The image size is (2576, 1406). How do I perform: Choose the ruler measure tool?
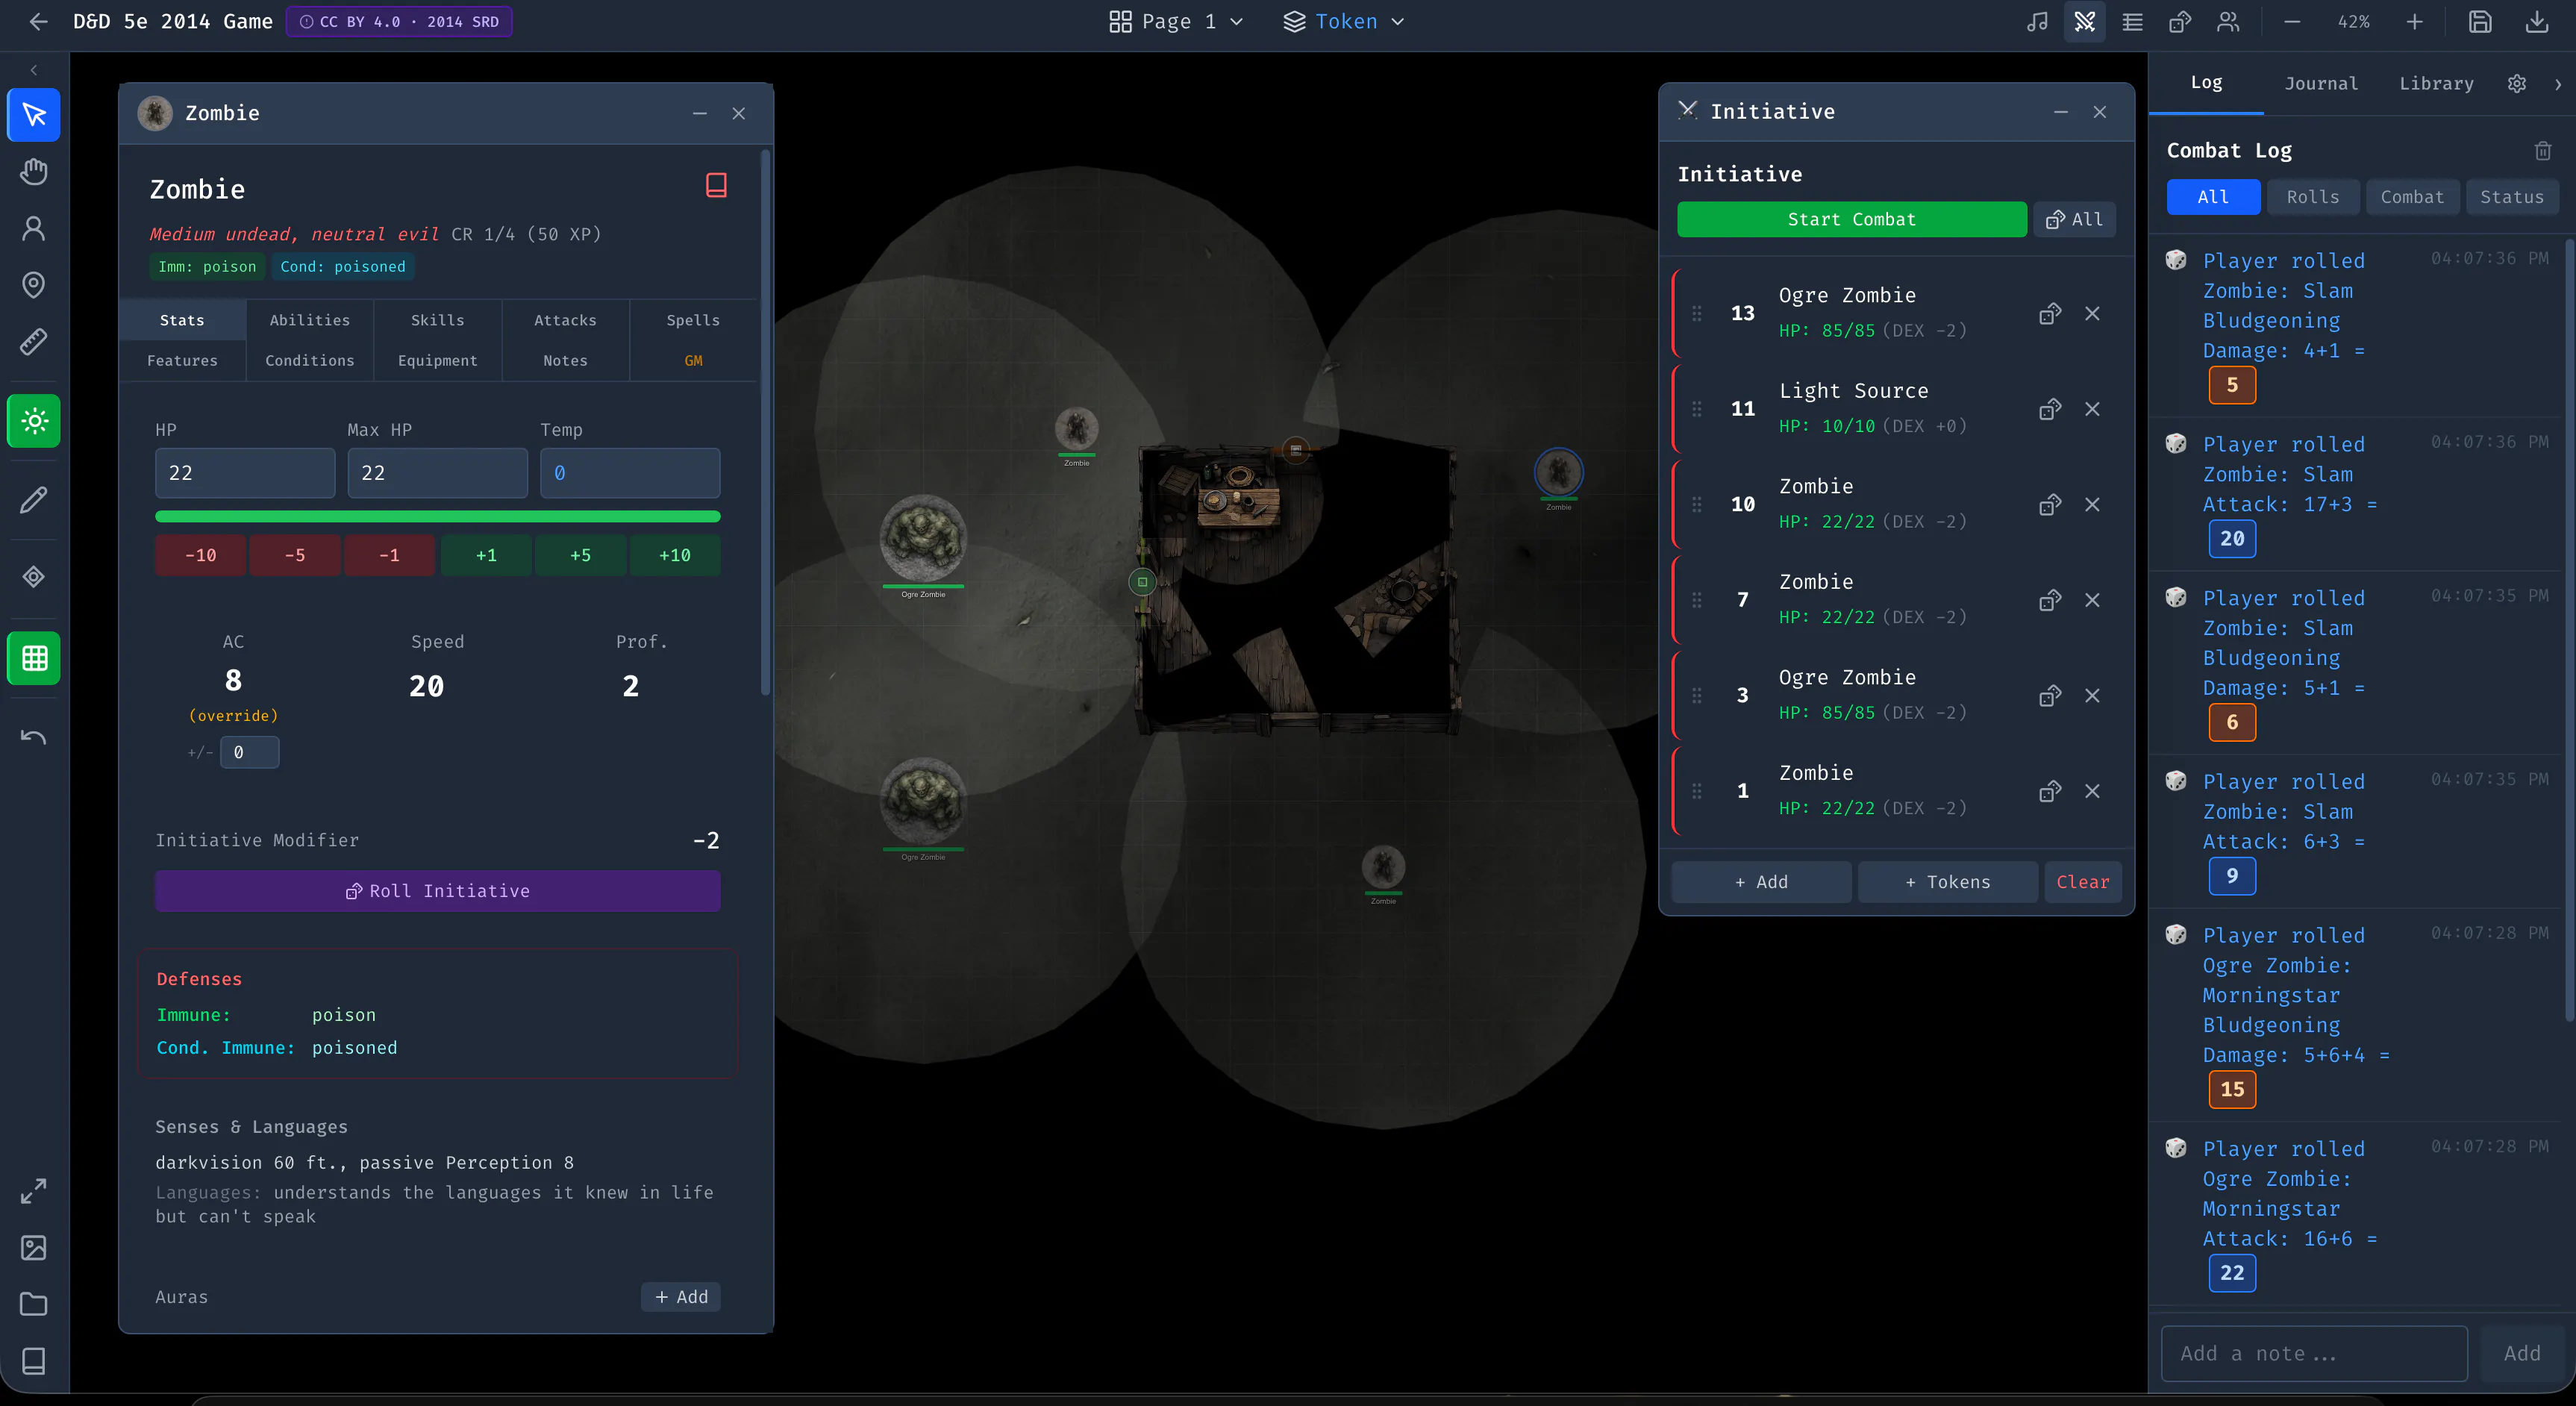coord(34,343)
